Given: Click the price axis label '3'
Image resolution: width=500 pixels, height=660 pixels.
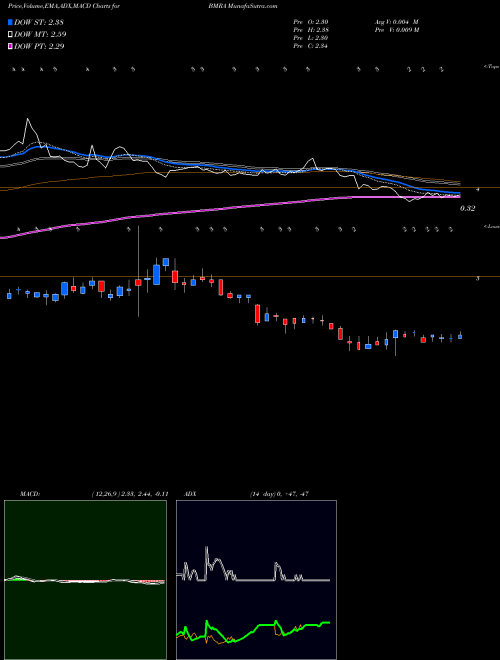Looking at the screenshot, I should (x=477, y=279).
